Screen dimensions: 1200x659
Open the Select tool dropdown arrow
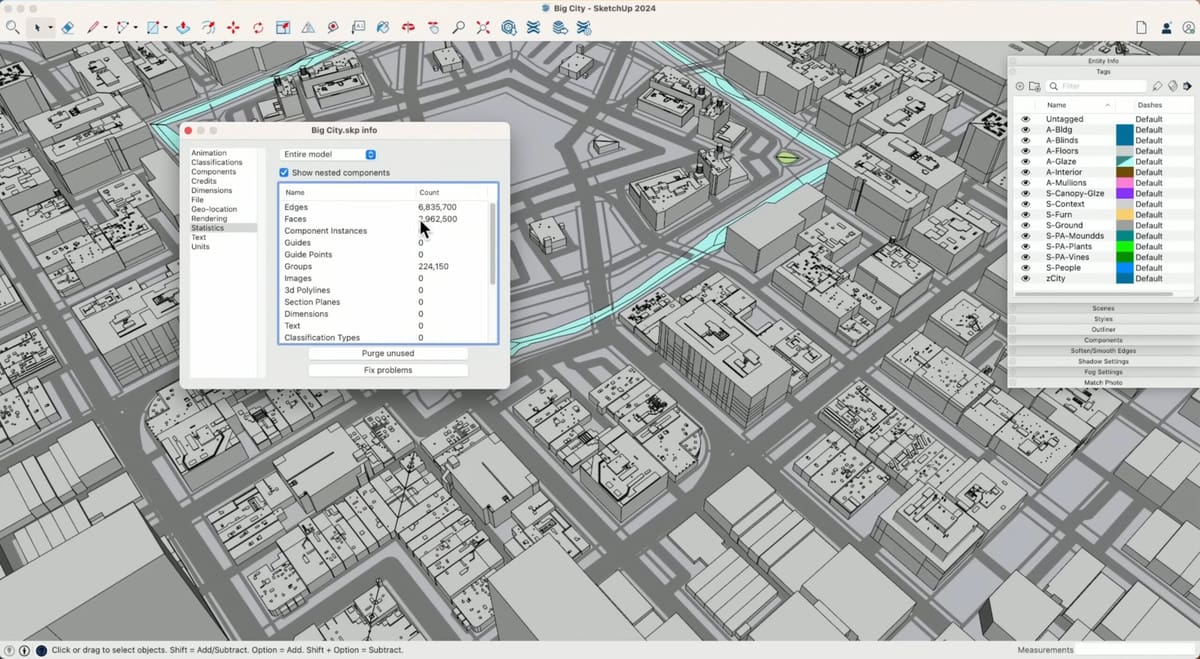(x=50, y=29)
